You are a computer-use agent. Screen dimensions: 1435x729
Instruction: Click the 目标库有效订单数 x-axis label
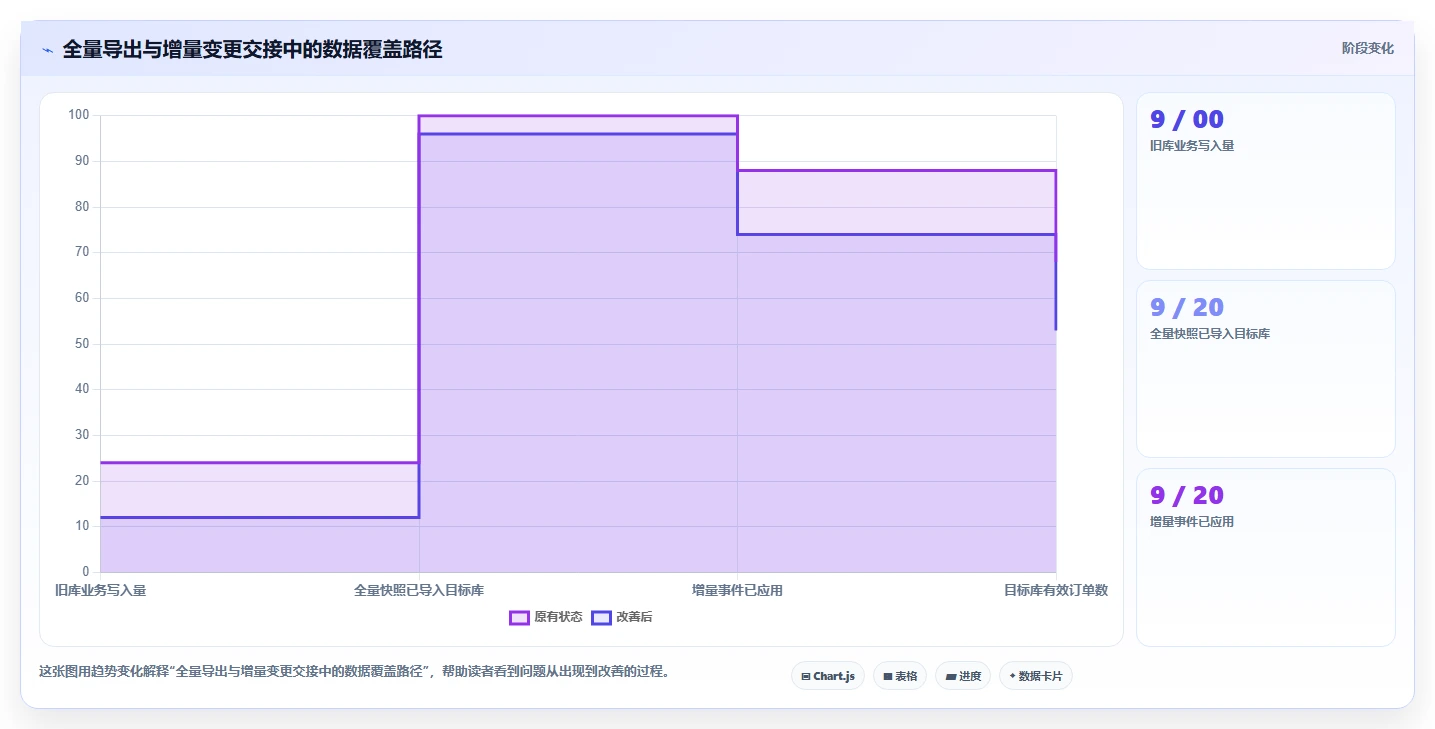coord(1056,590)
